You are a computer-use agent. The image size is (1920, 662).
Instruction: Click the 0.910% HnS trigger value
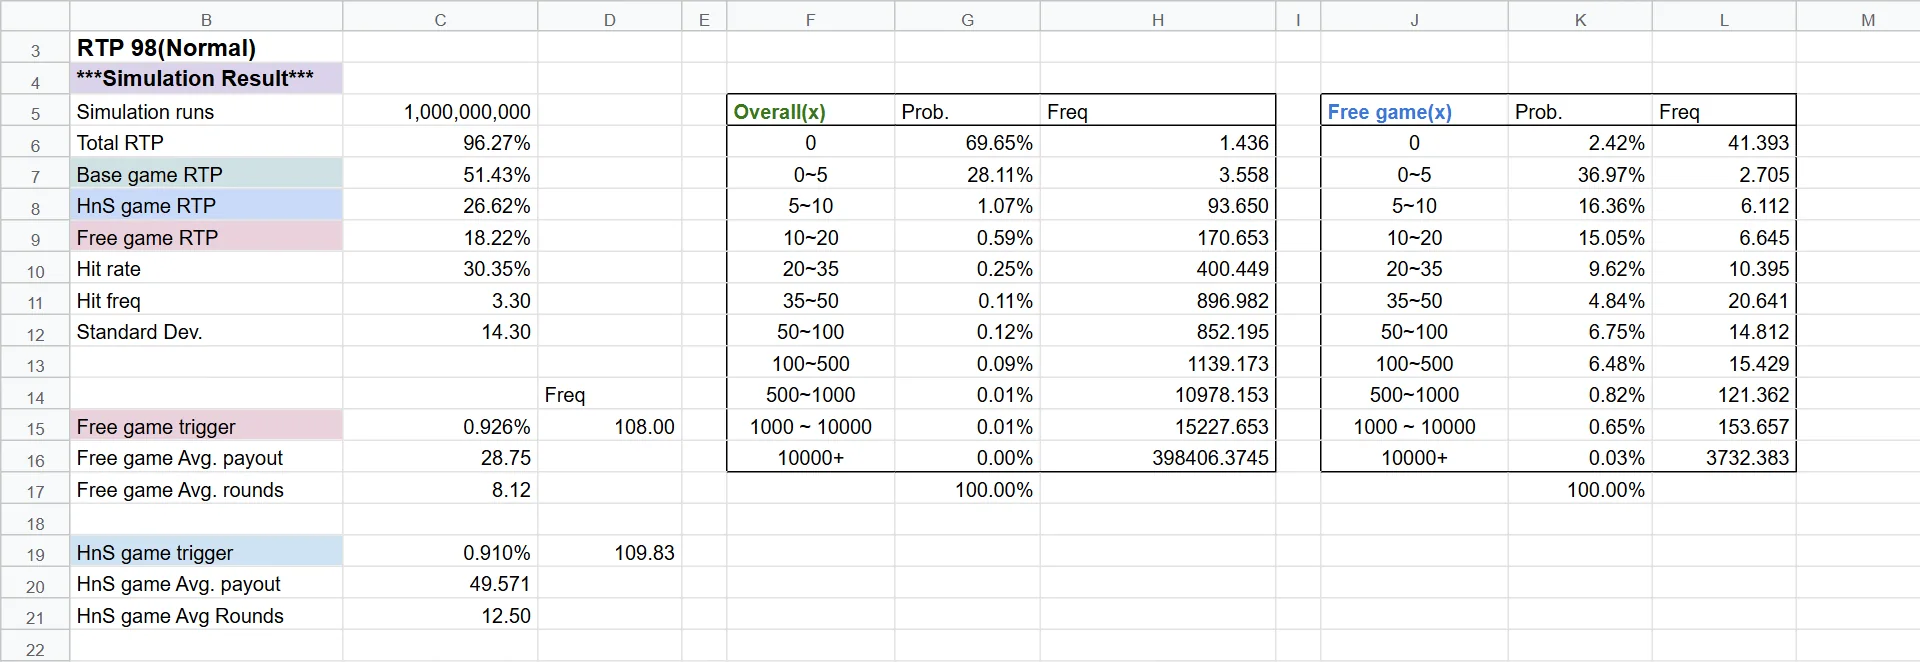[x=440, y=552]
